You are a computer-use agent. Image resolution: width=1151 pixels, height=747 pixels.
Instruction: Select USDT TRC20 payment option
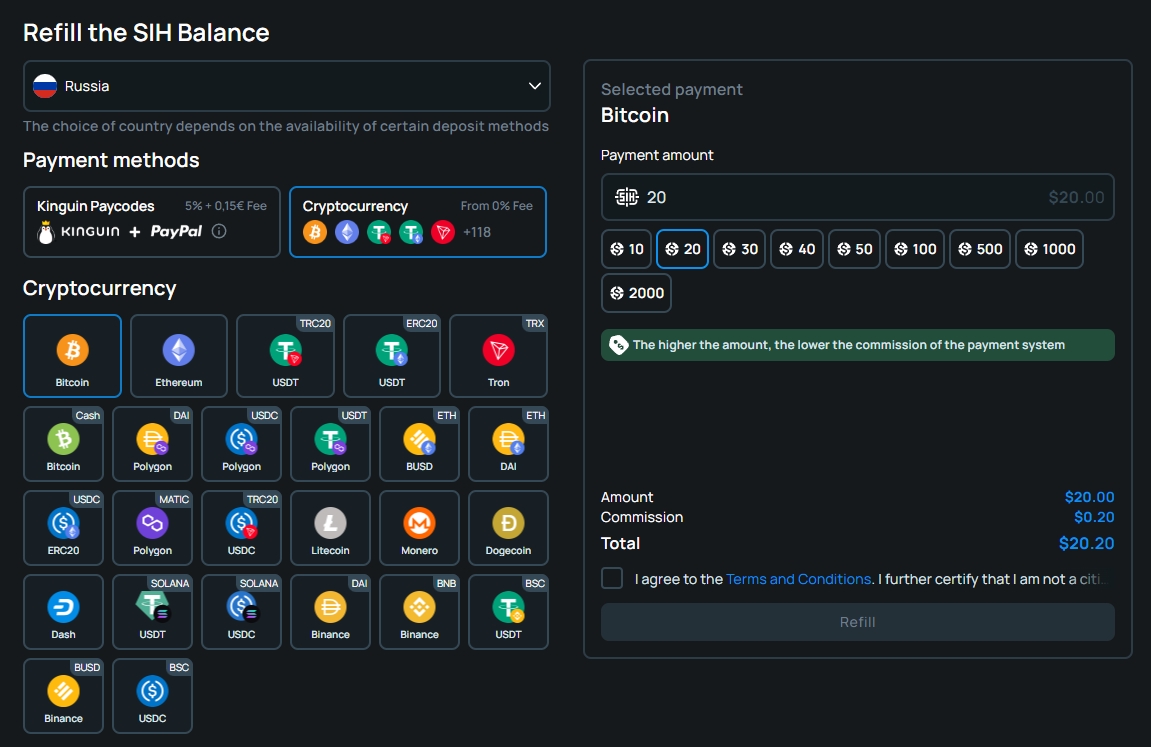[285, 356]
